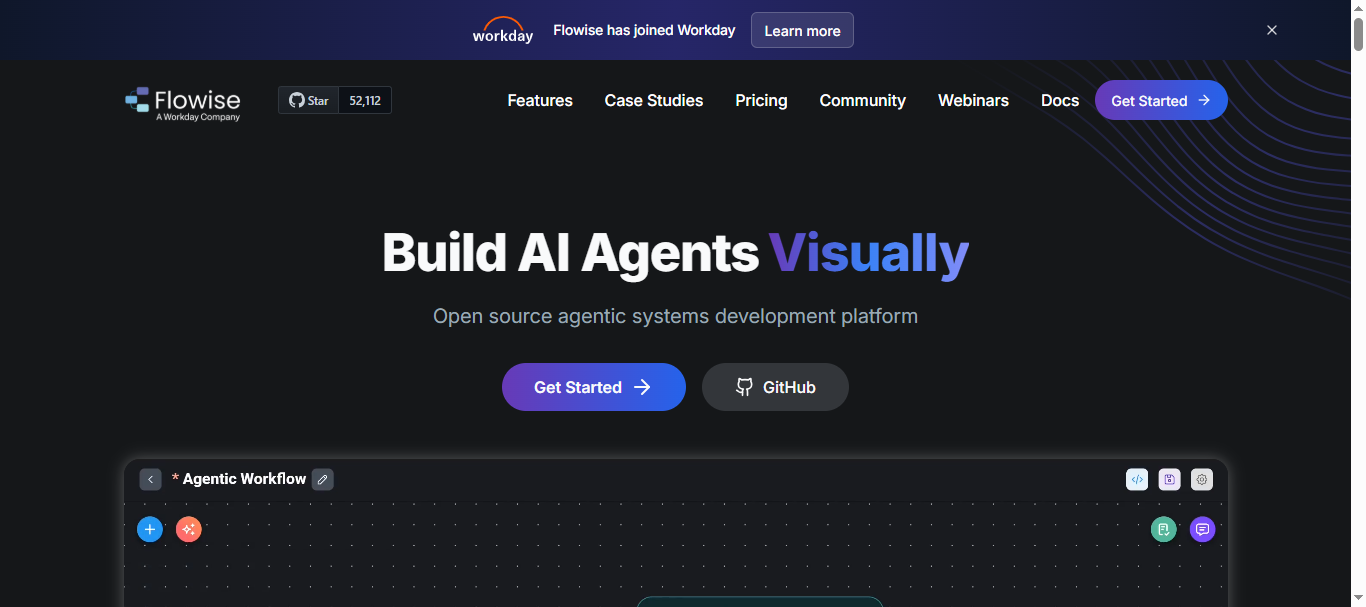
Task: Dismiss the Workday announcement banner
Action: coord(1272,30)
